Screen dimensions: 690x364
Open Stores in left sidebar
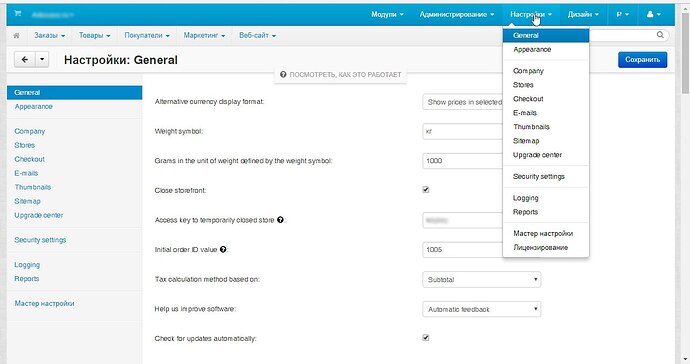[25, 145]
